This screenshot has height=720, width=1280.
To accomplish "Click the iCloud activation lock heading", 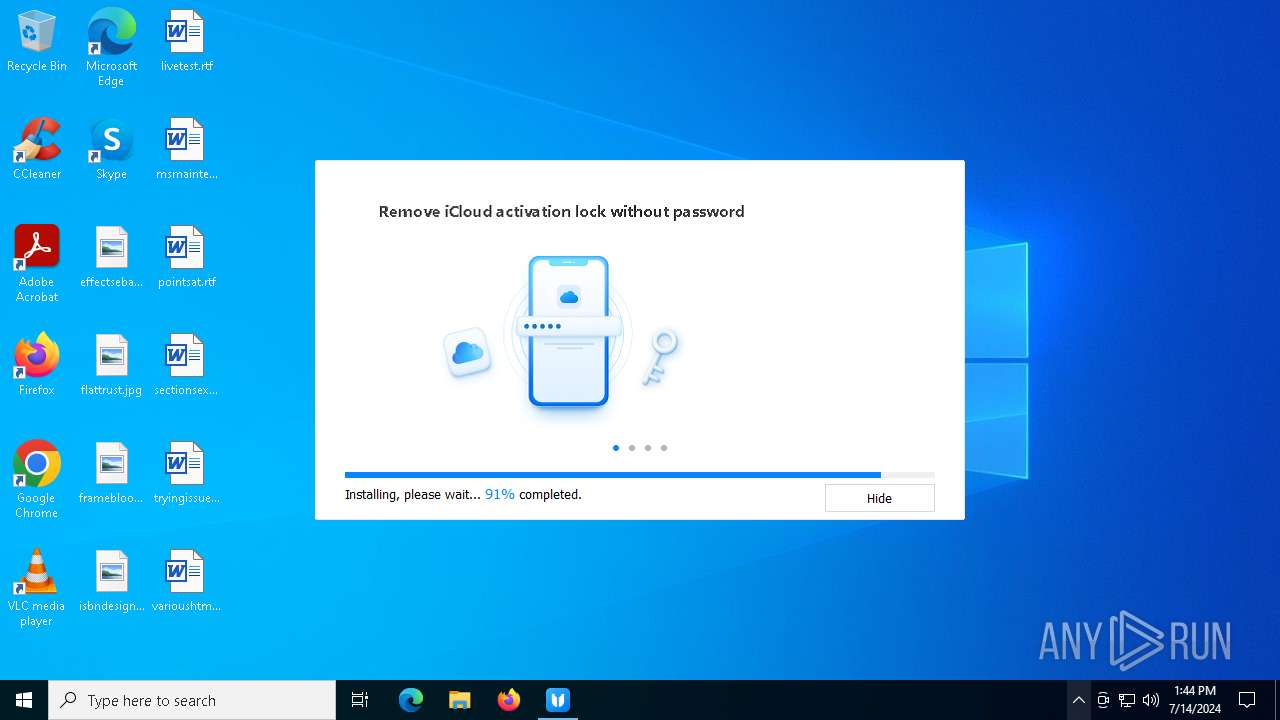I will [561, 211].
